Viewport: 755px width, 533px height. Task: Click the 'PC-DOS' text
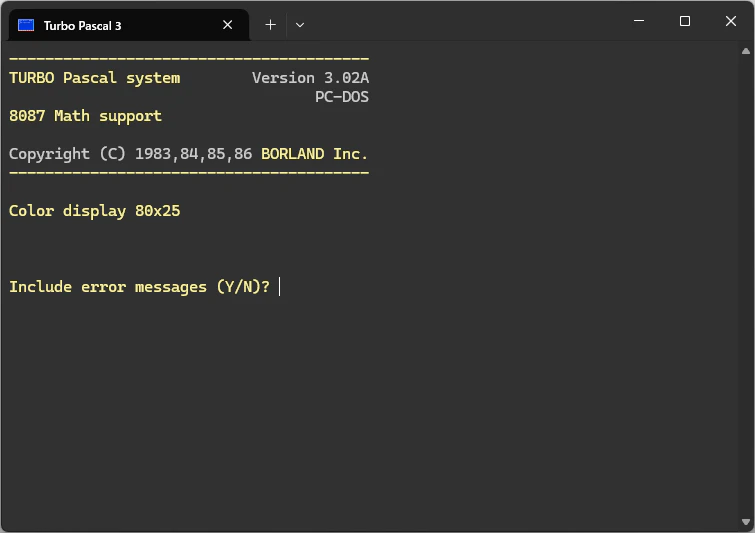pos(342,97)
